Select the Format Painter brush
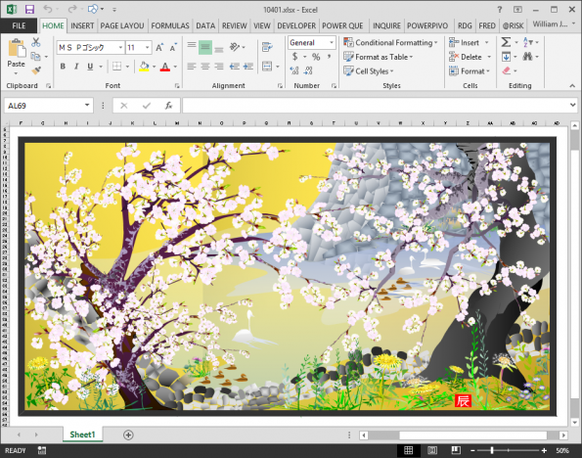This screenshot has width=582, height=458. [x=36, y=70]
